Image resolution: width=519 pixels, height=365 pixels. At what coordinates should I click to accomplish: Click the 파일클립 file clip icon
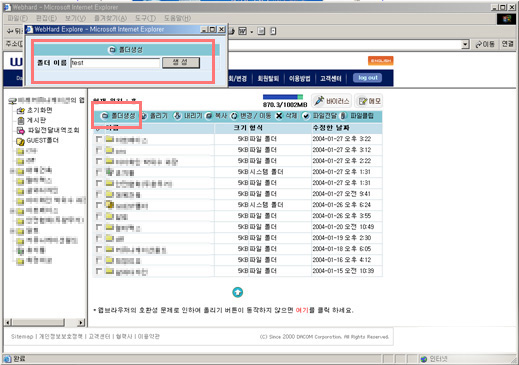tap(343, 116)
